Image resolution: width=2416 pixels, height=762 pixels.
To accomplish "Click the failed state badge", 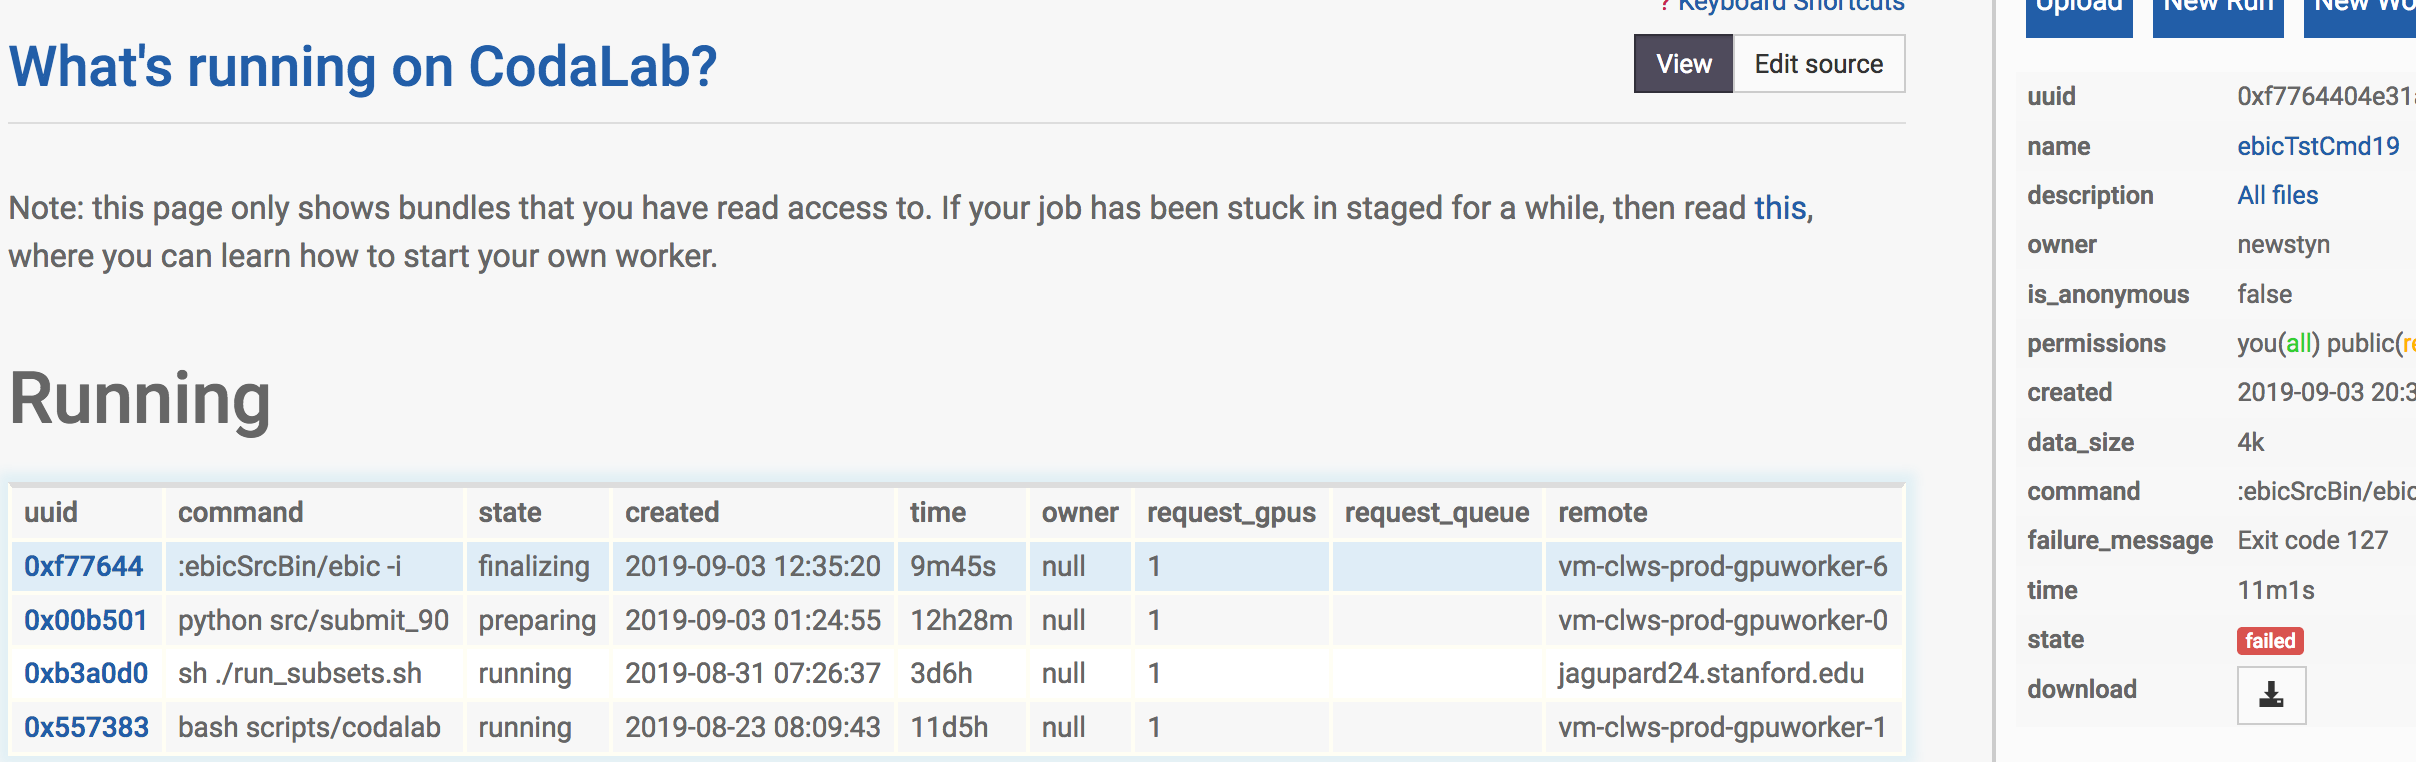I will point(2270,639).
